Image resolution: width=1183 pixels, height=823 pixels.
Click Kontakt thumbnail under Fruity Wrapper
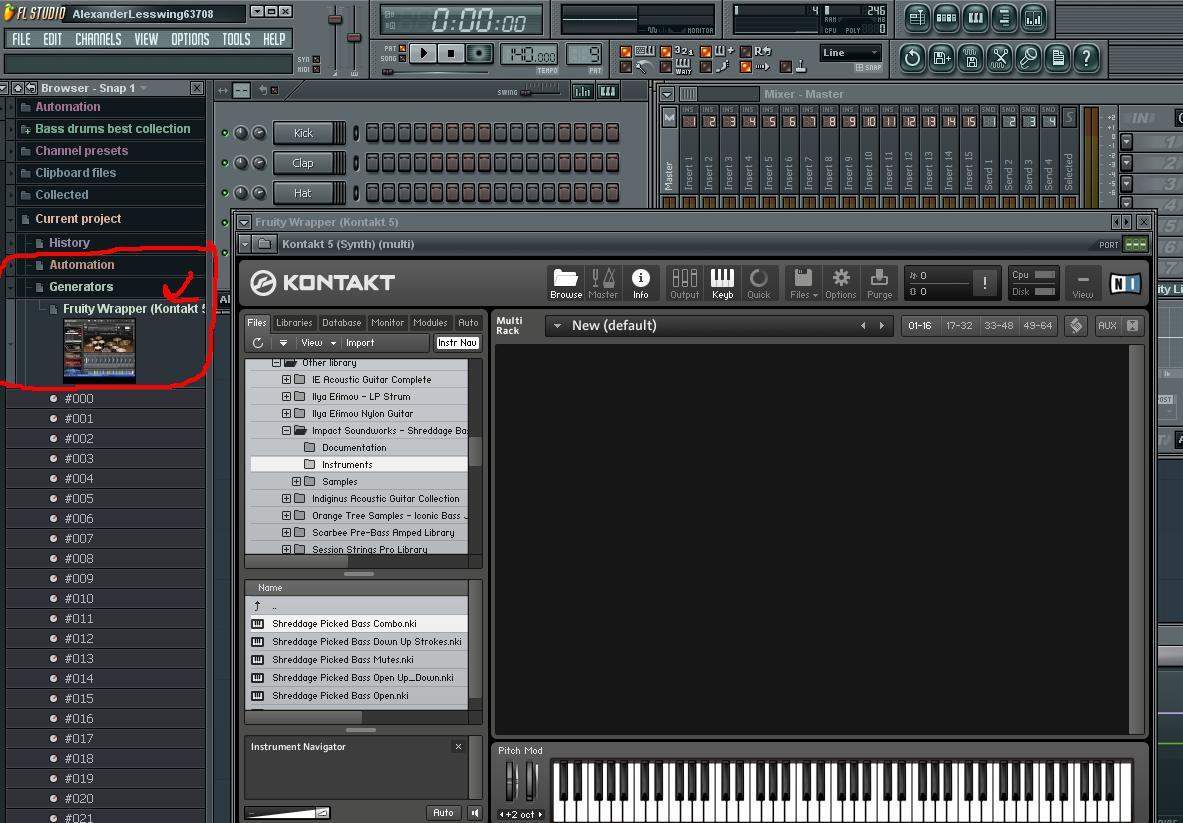pyautogui.click(x=100, y=349)
